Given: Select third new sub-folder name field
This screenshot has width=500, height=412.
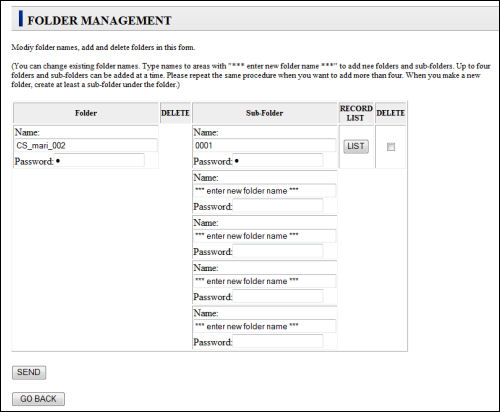Looking at the screenshot, I should coord(265,281).
